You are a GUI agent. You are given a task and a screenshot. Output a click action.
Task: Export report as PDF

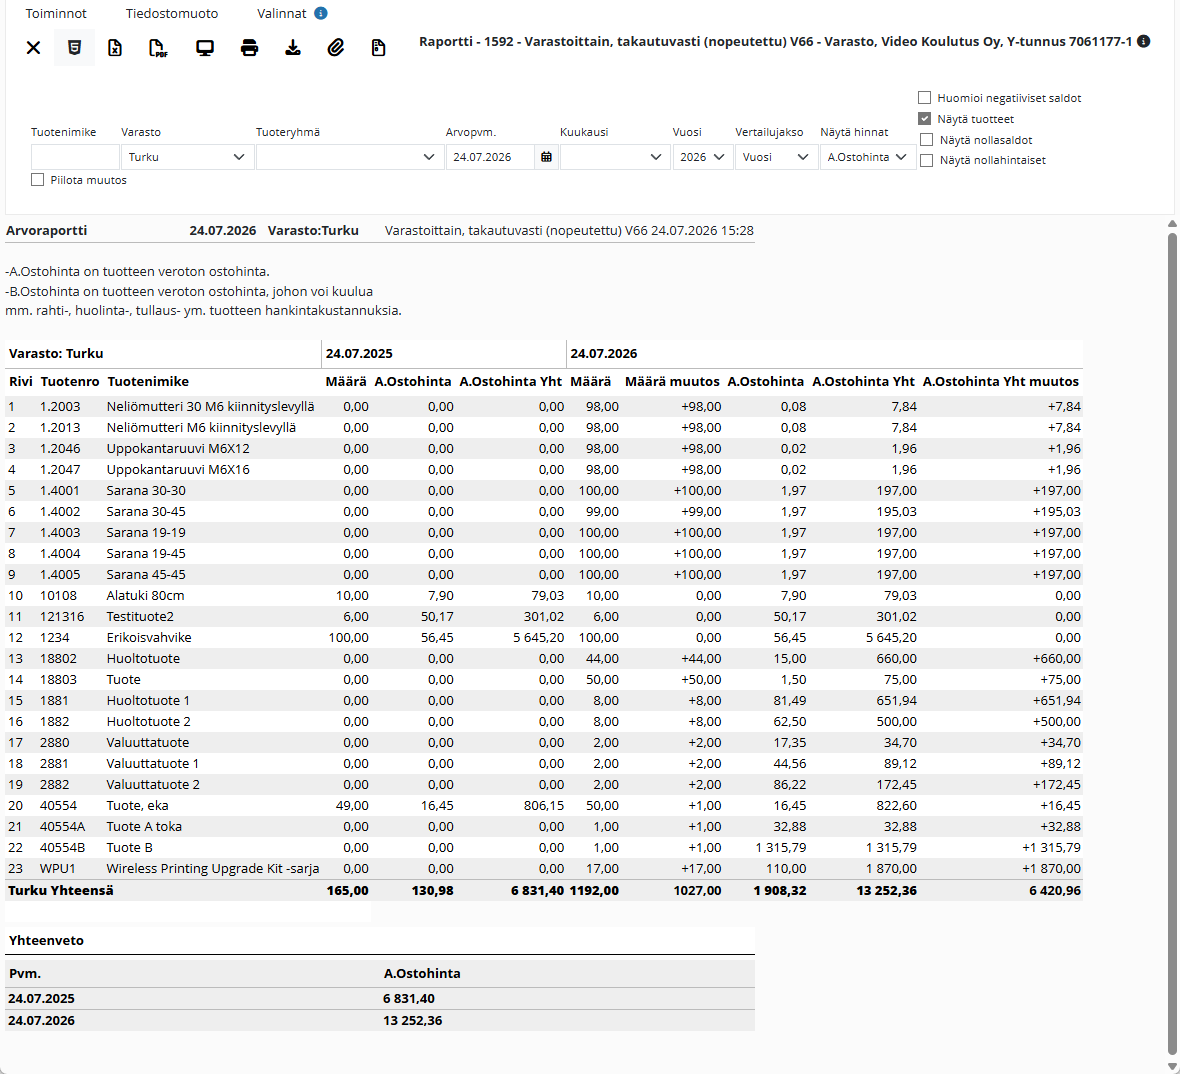pos(158,47)
